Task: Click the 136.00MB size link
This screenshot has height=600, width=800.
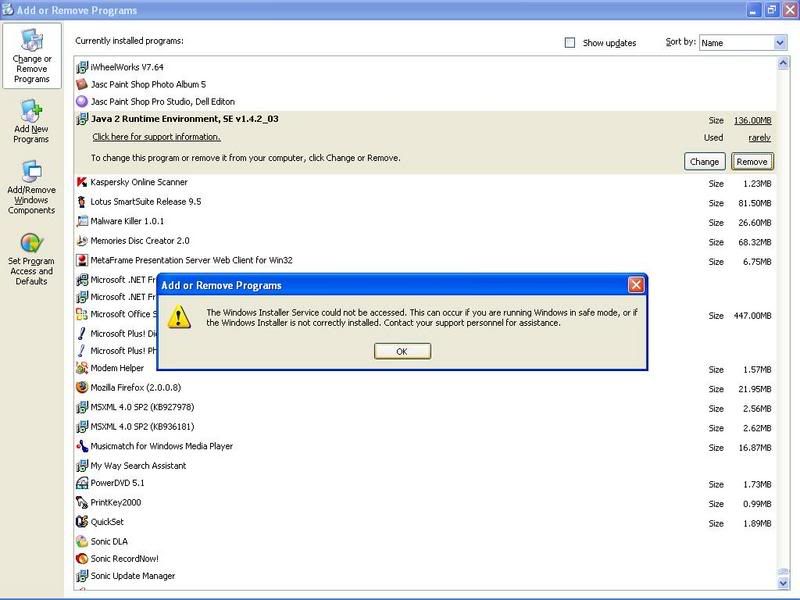Action: click(753, 120)
